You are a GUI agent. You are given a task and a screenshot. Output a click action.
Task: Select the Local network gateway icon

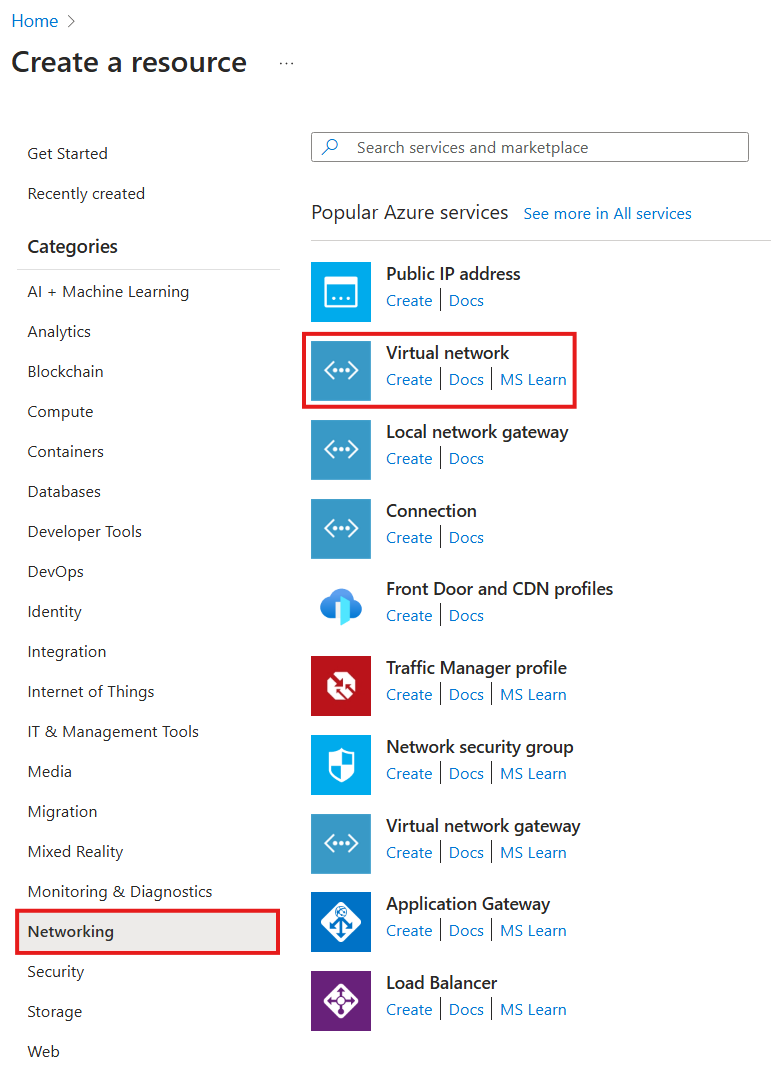point(340,450)
